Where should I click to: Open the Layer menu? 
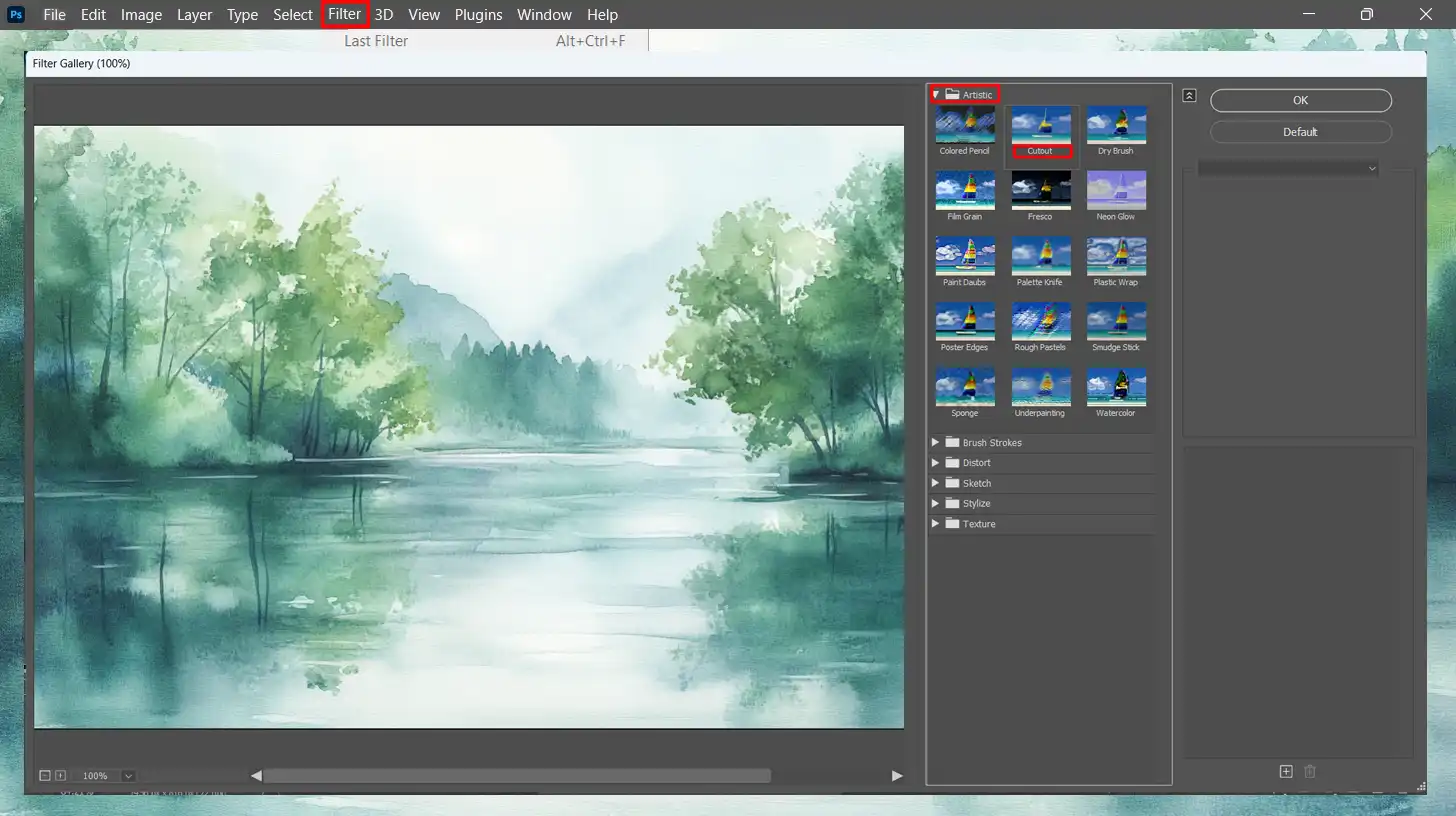pyautogui.click(x=194, y=14)
